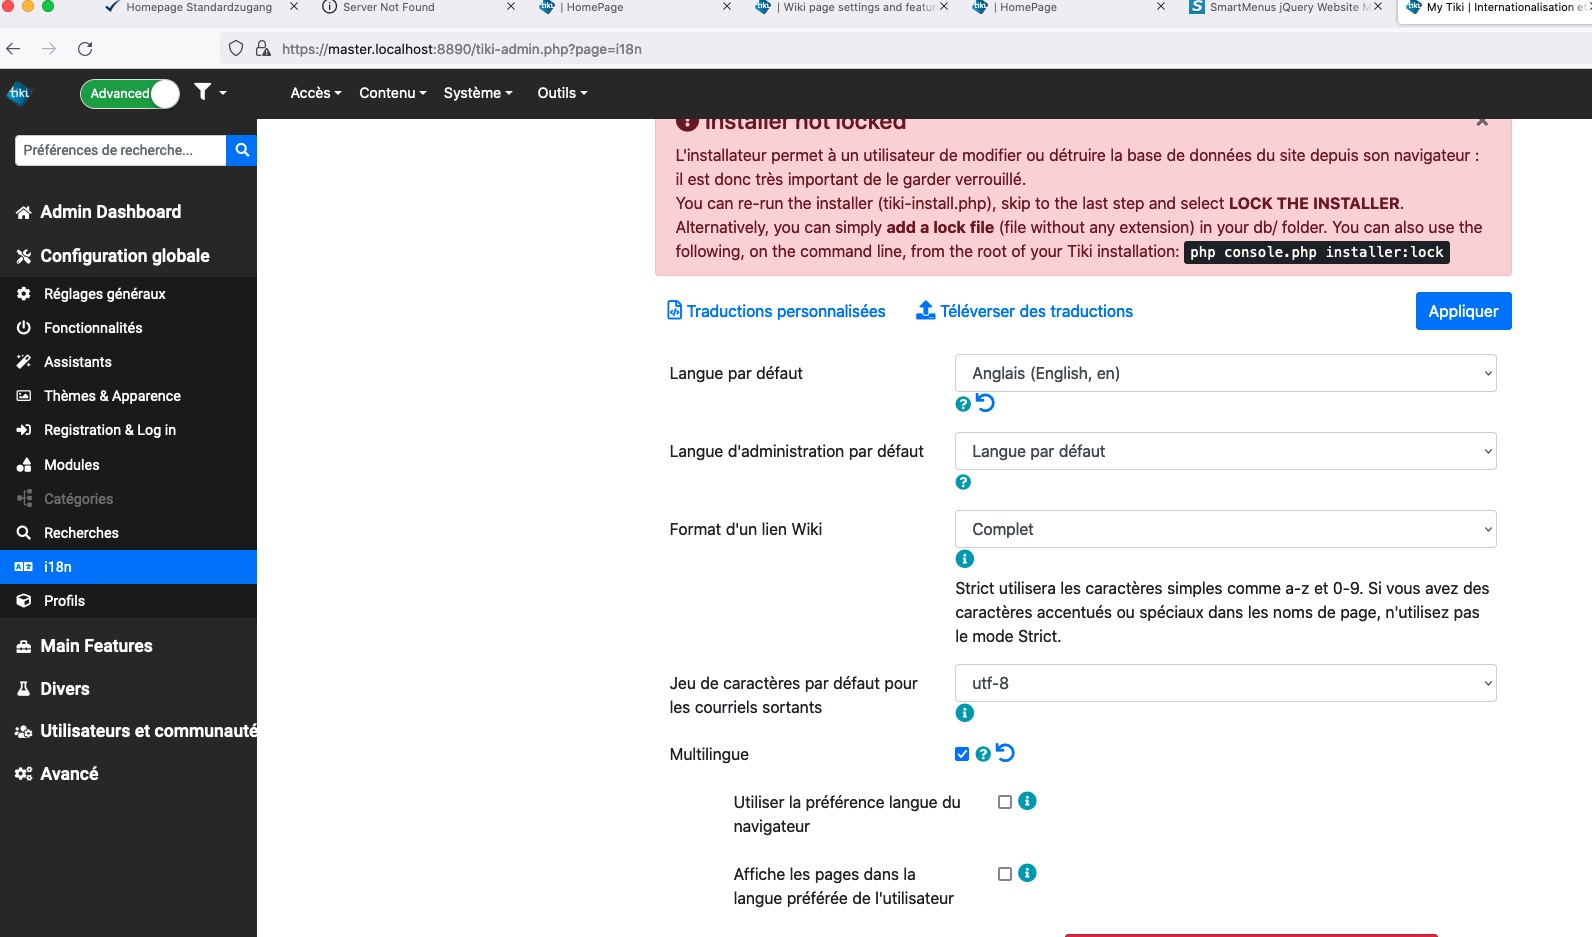Click the browser address bar URL
The image size is (1592, 937).
(x=462, y=49)
